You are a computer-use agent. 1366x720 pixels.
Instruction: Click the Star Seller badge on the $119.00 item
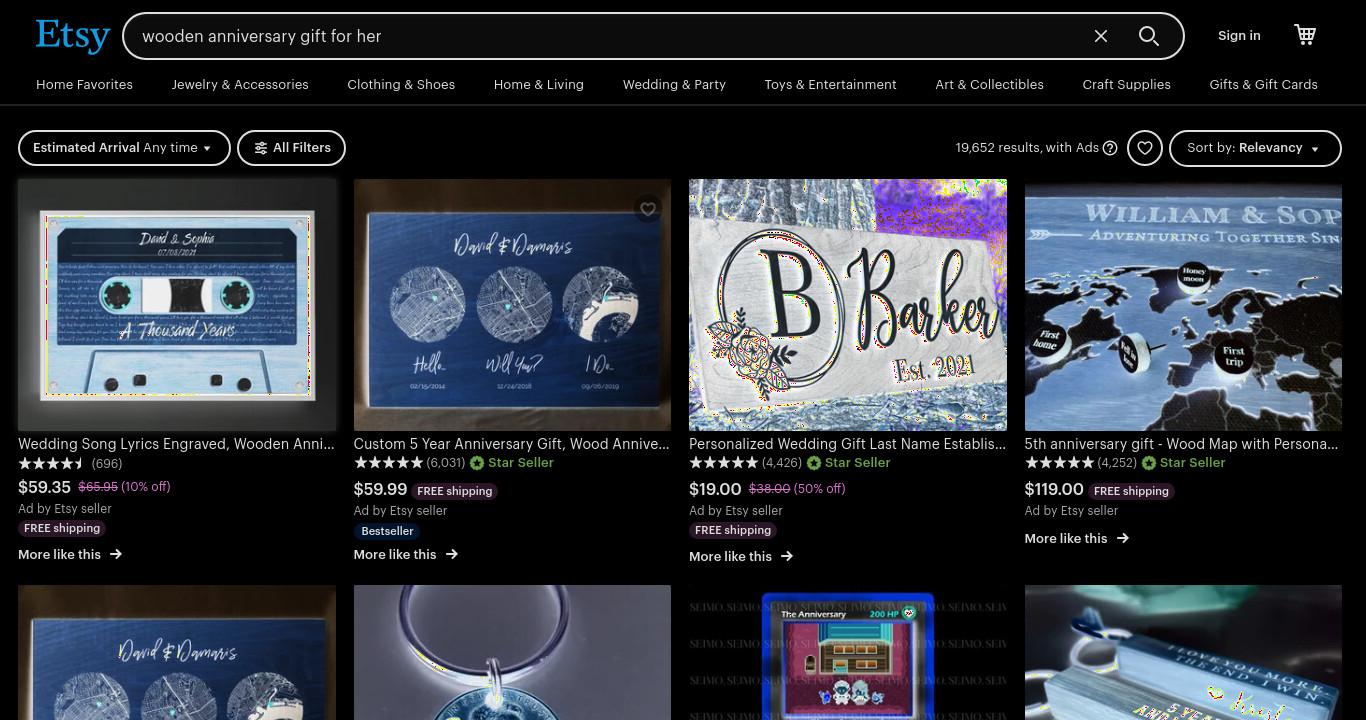1183,463
